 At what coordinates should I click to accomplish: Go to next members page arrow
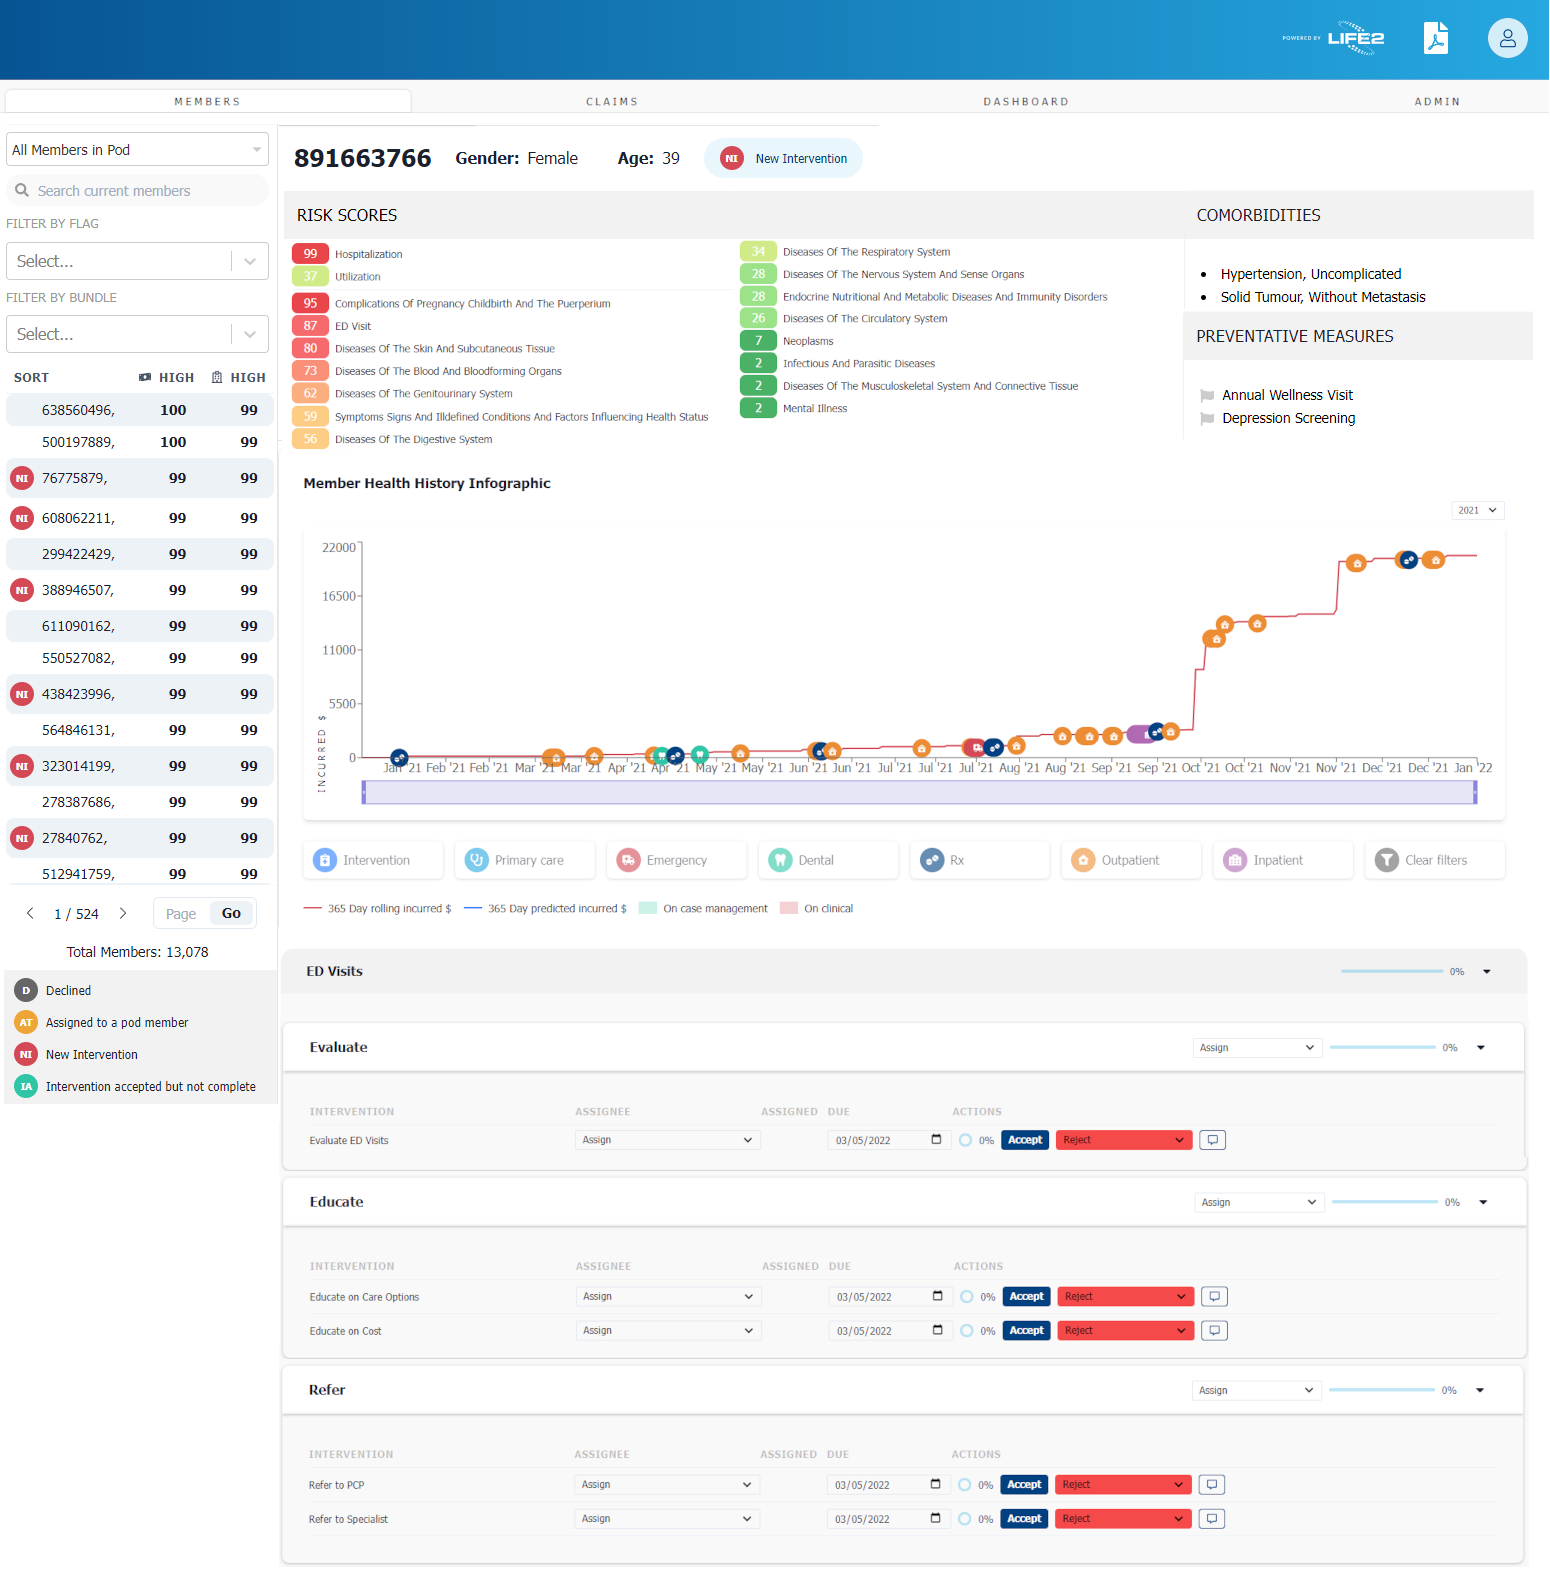coord(123,913)
